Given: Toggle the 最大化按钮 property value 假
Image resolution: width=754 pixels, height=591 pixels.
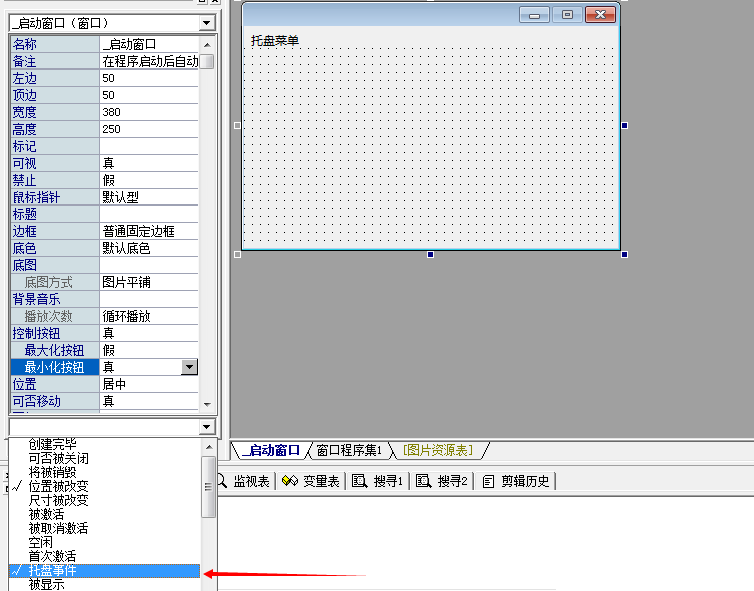Looking at the screenshot, I should point(149,350).
